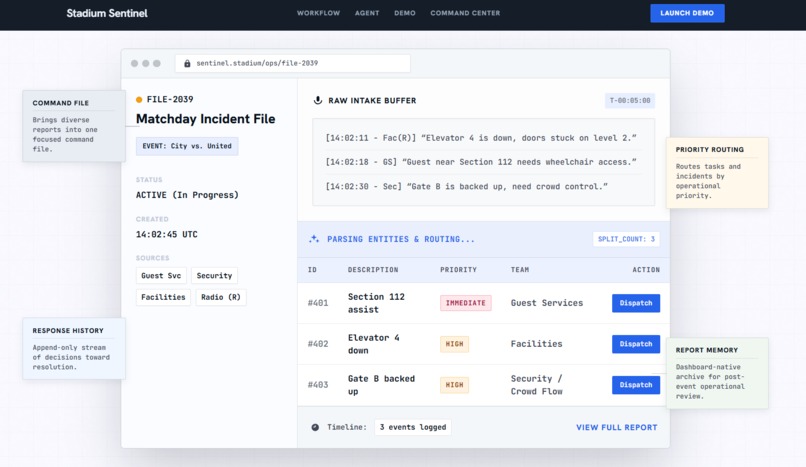806x467 pixels.
Task: Open the Workflow nav item
Action: click(x=318, y=13)
